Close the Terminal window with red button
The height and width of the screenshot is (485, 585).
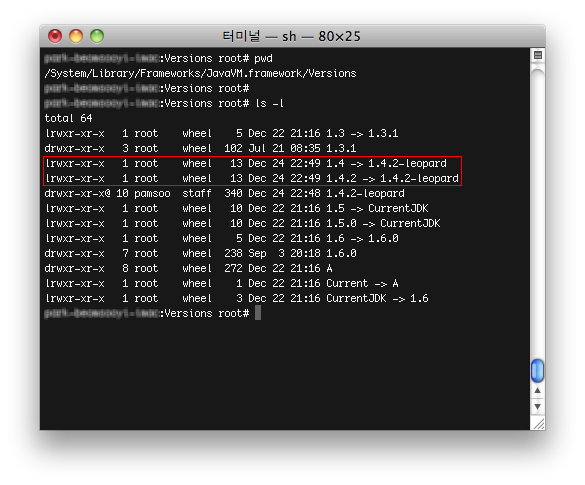[x=55, y=36]
